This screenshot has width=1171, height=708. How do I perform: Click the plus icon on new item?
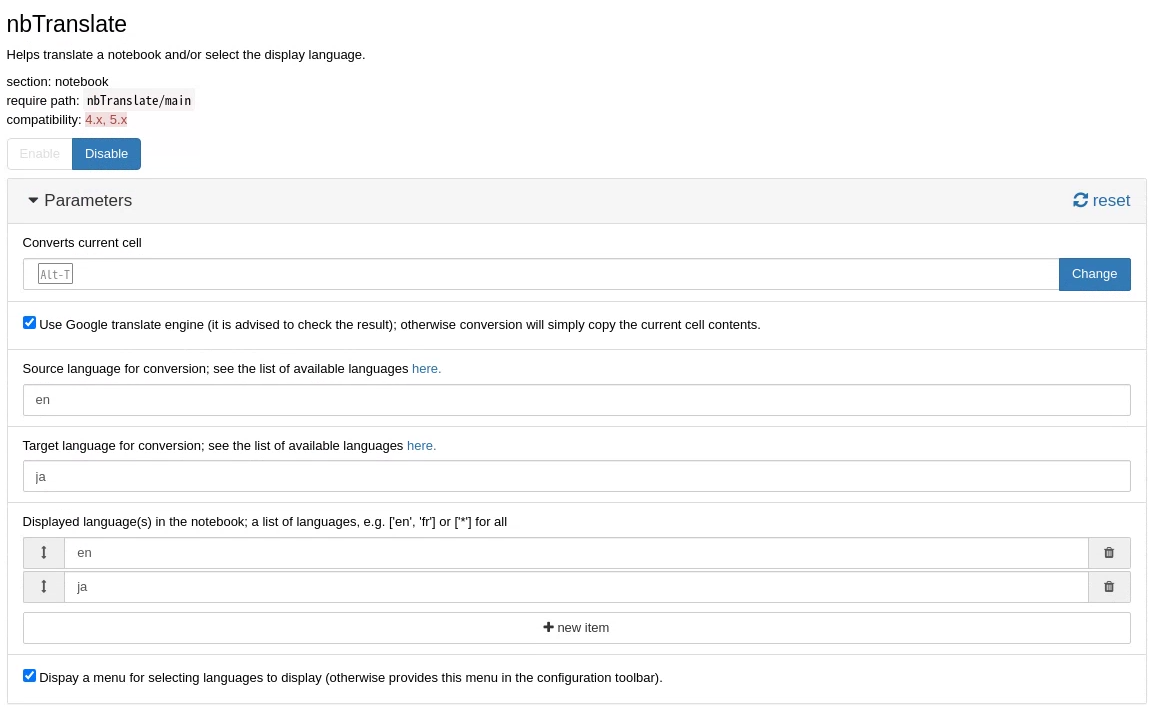[x=549, y=627]
